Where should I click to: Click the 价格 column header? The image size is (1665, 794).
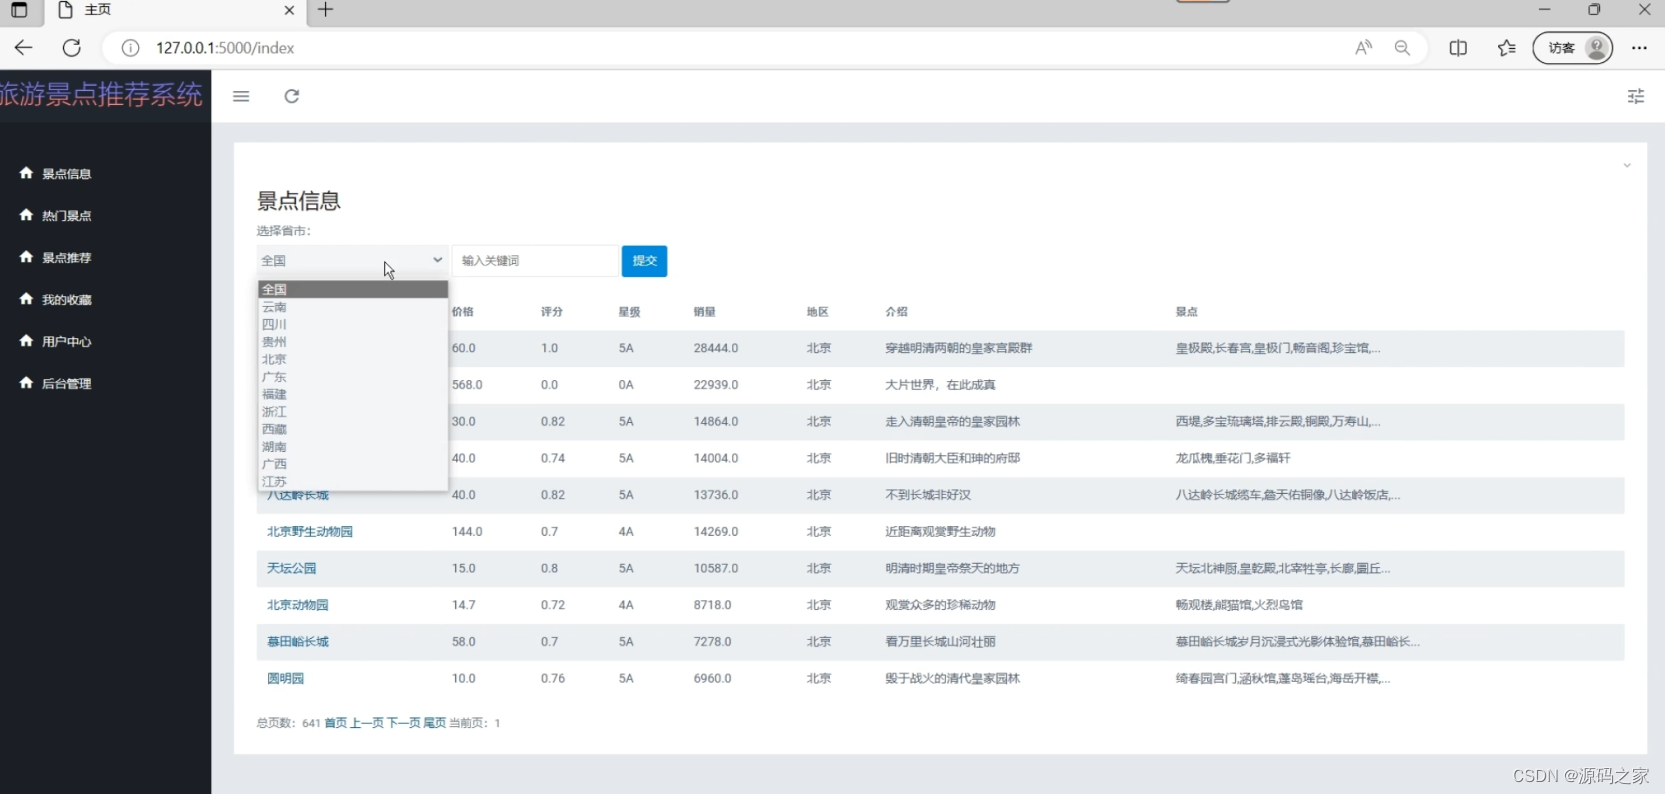point(463,312)
